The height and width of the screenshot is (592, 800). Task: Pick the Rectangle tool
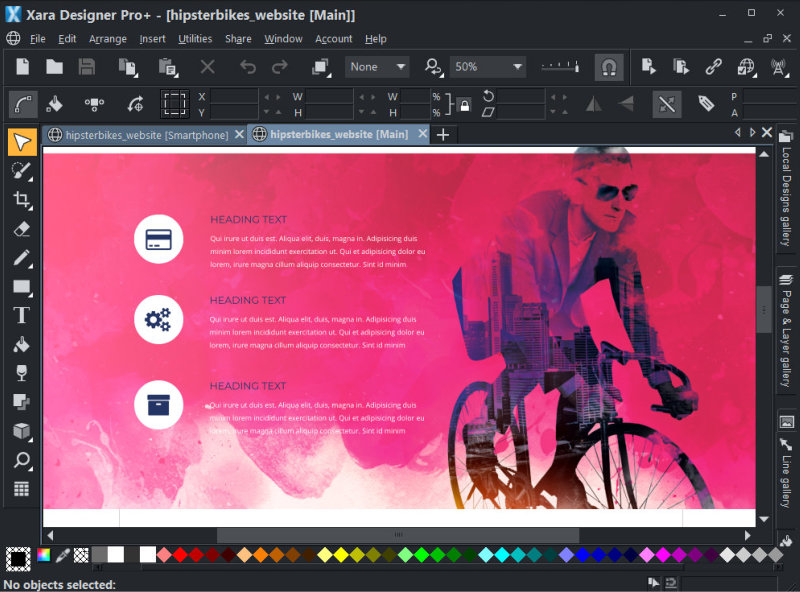pyautogui.click(x=22, y=286)
